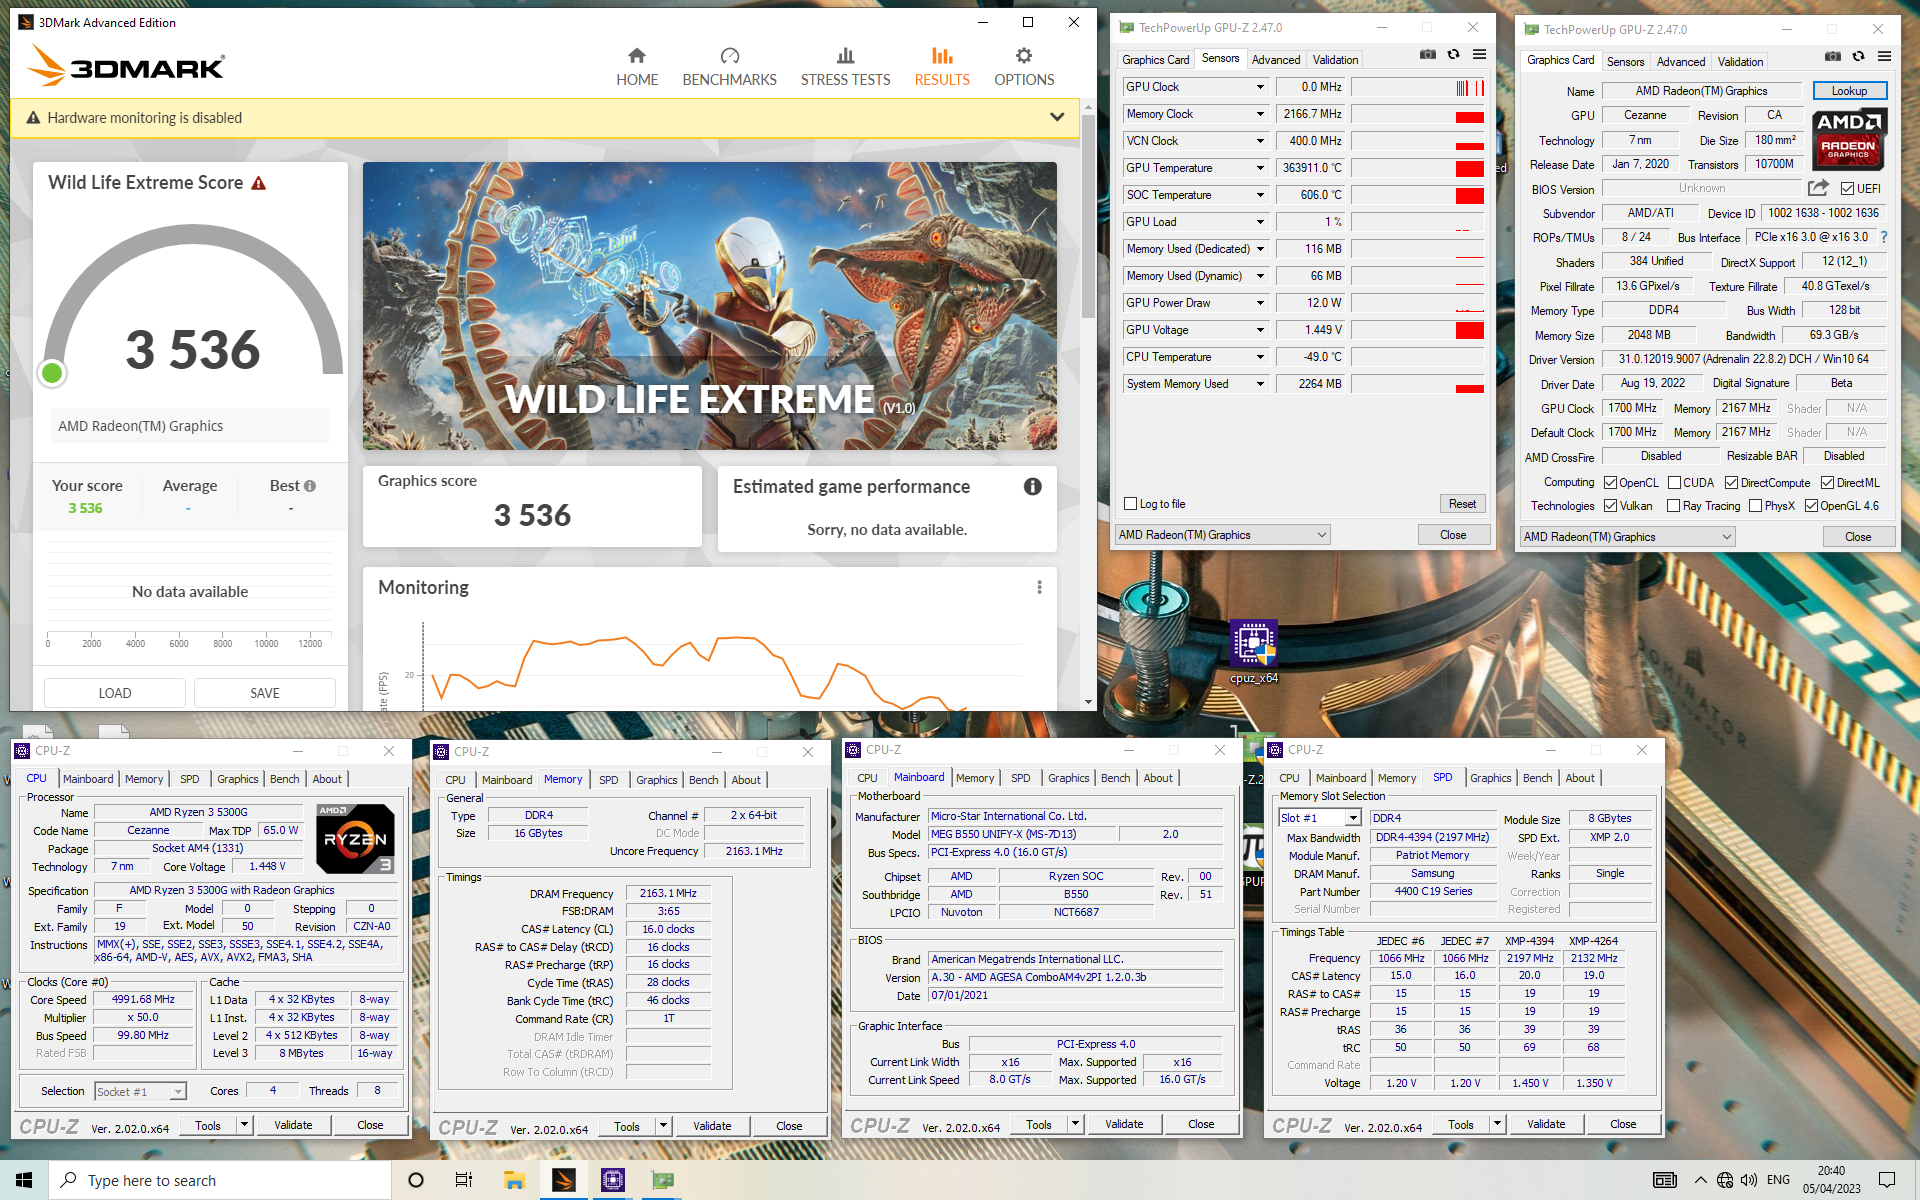Click Reset button in GPU-Z Sensors
1920x1200 pixels.
point(1462,504)
